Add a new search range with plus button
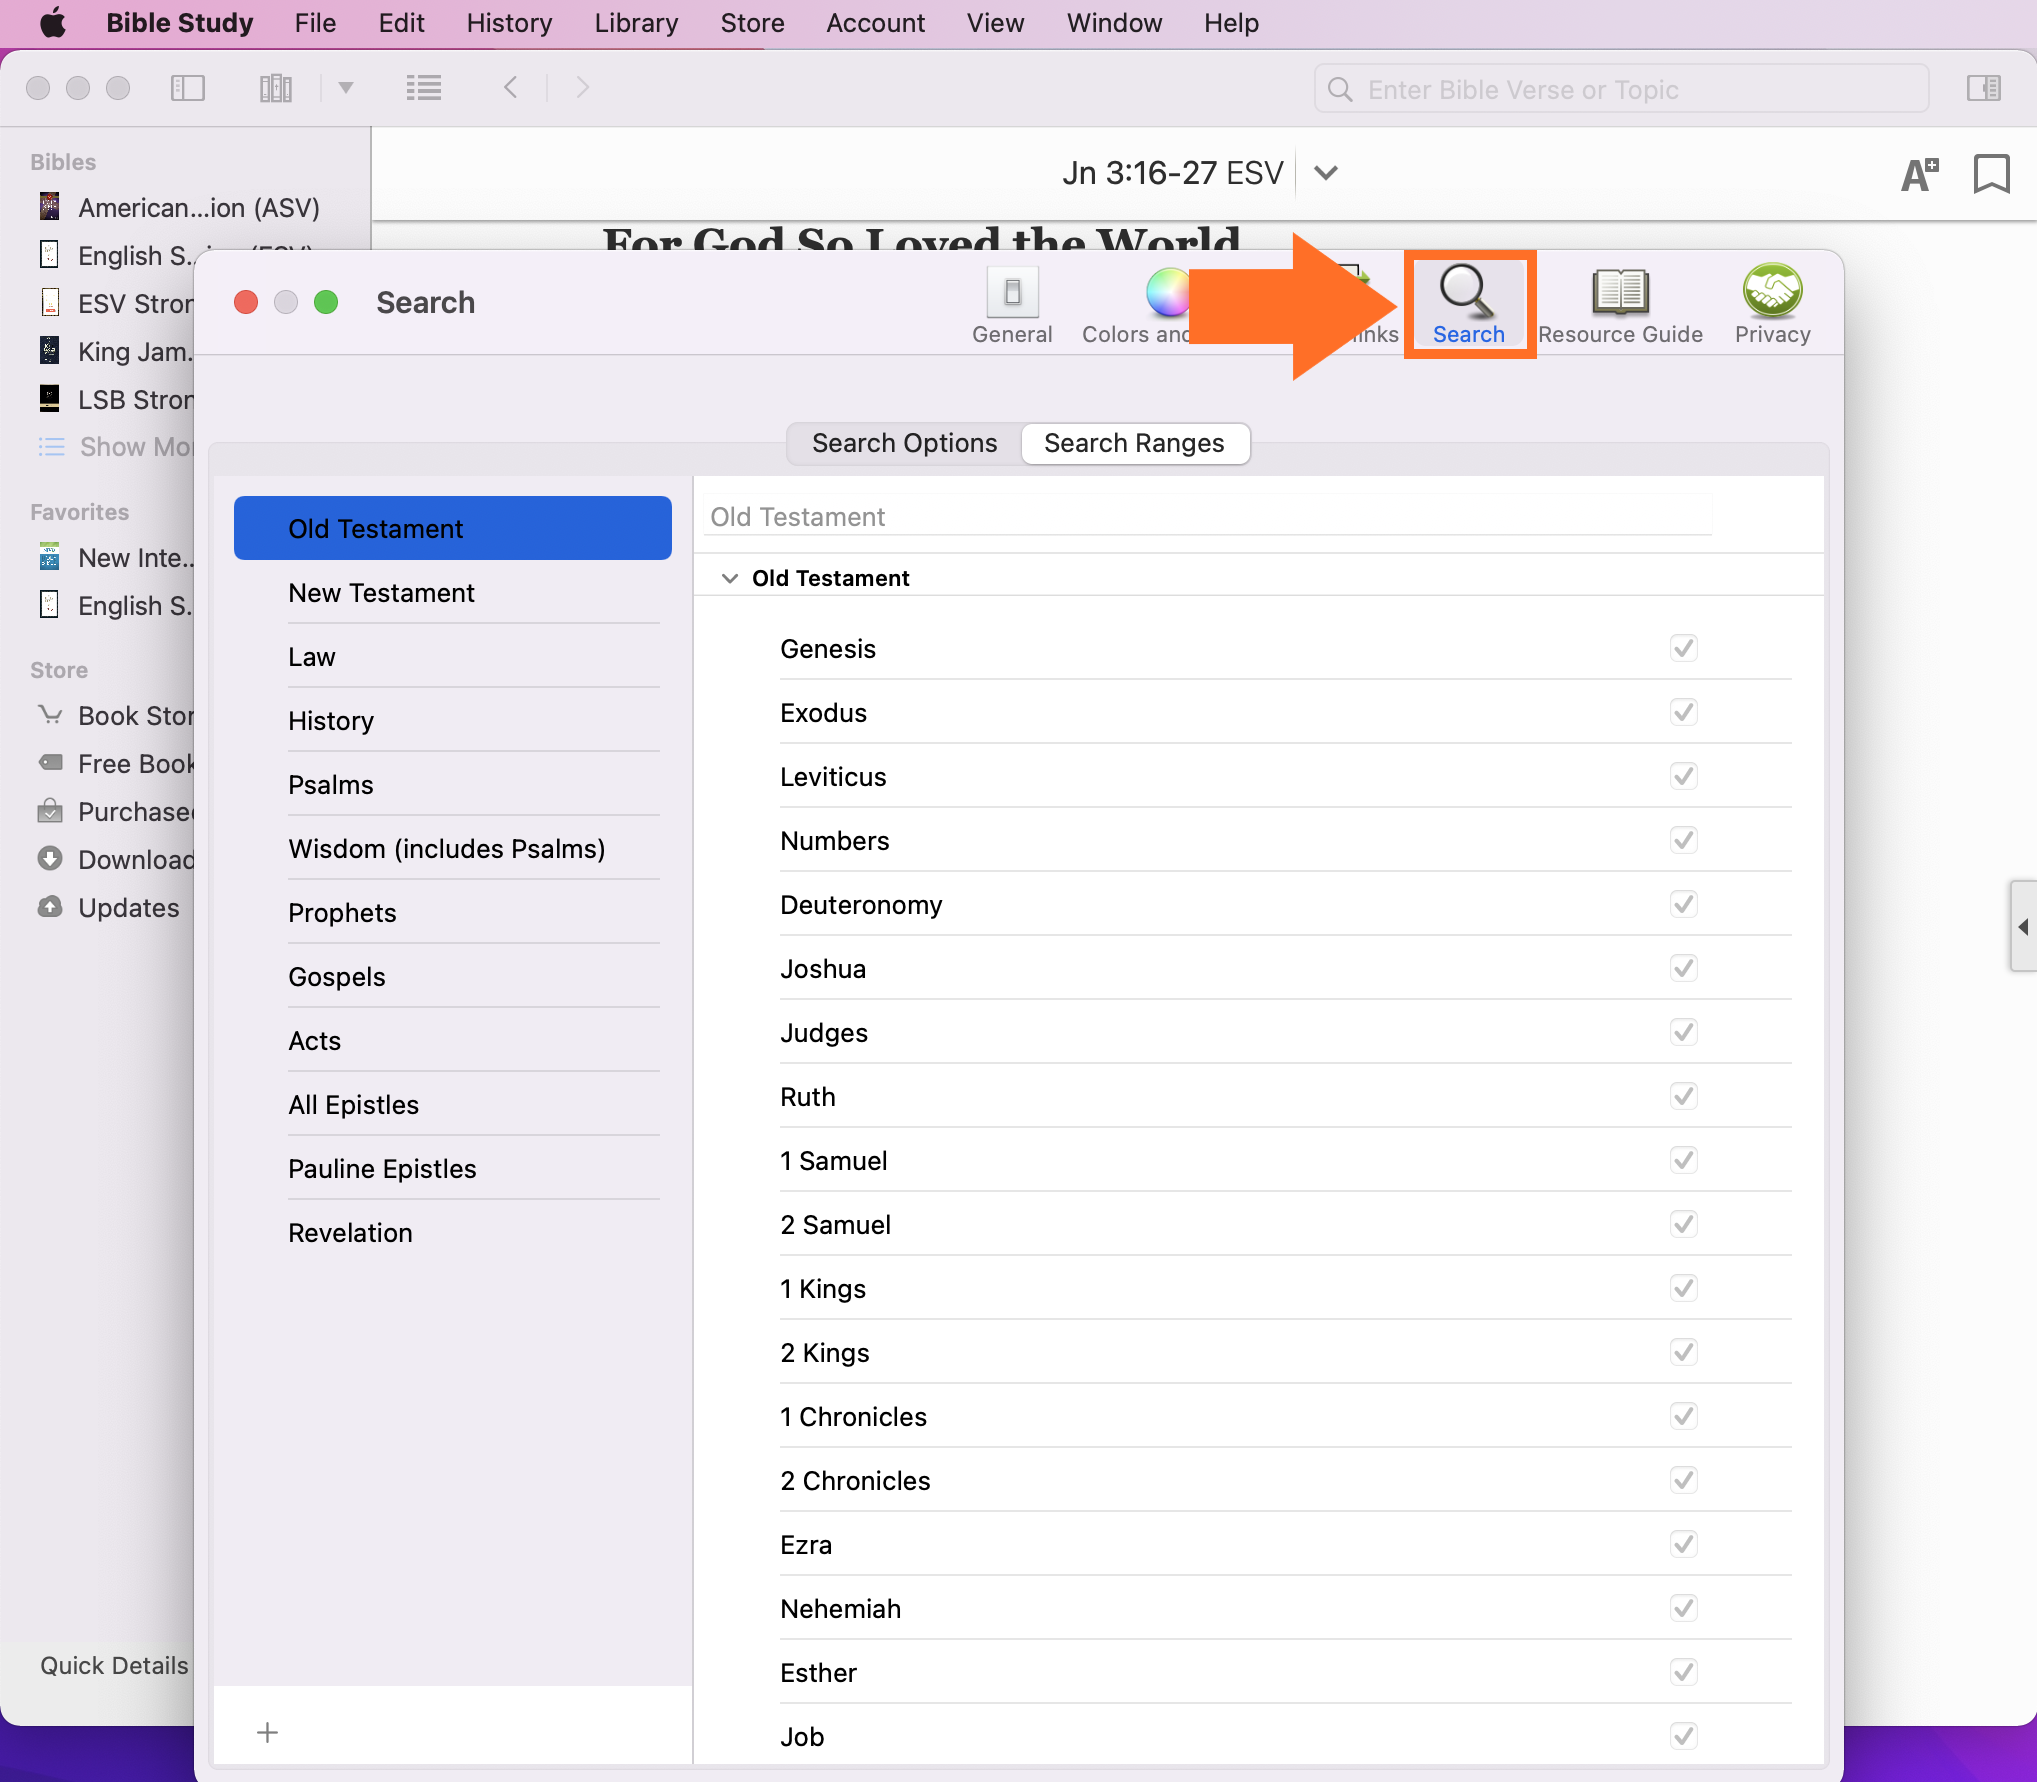 [x=267, y=1732]
